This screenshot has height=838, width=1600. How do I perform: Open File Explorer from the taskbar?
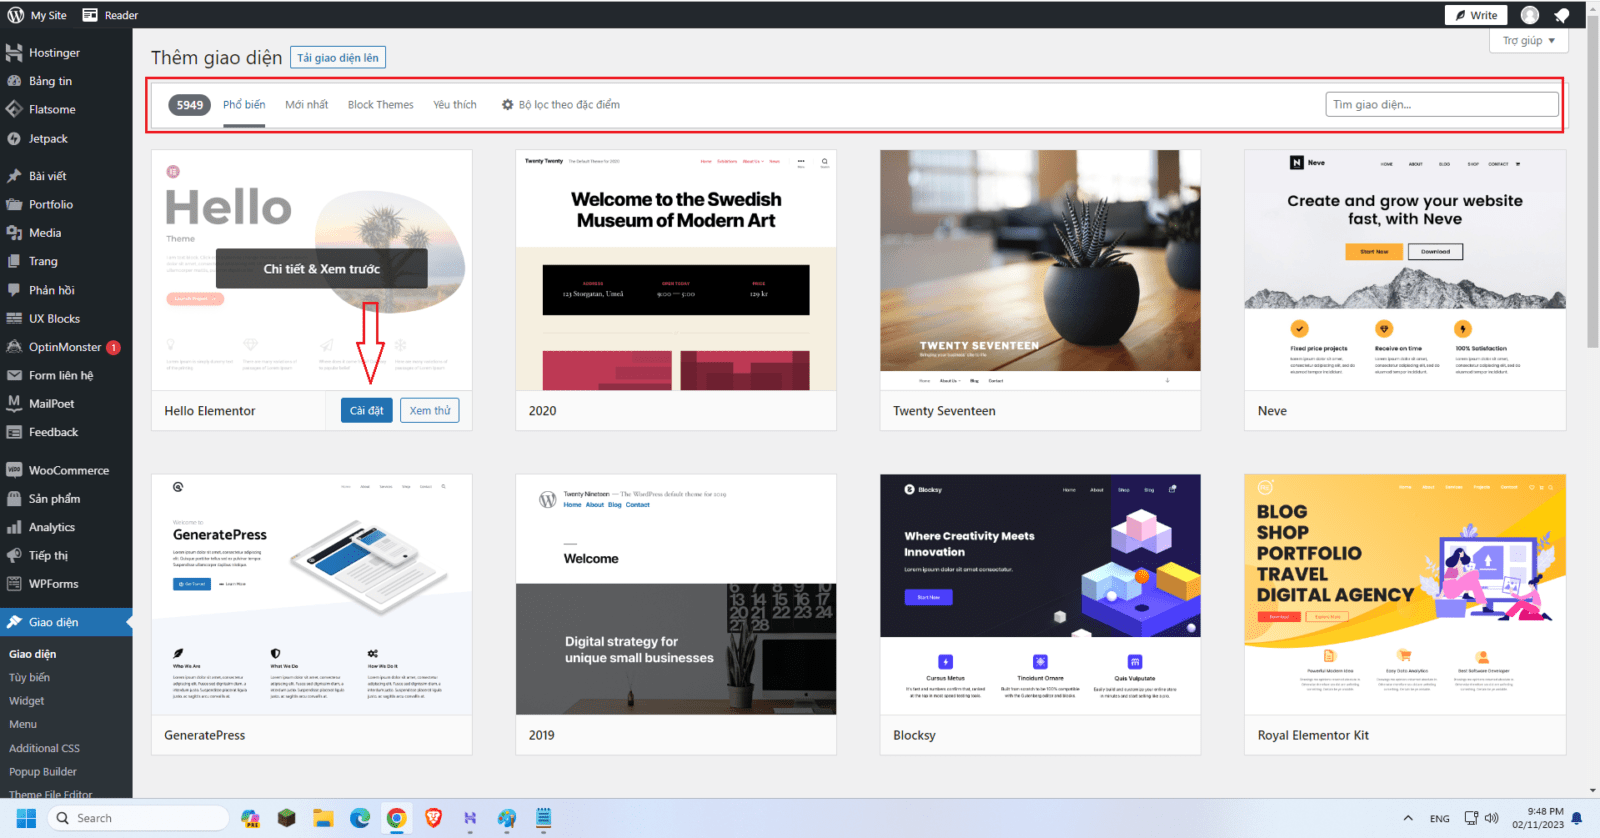pos(323,818)
